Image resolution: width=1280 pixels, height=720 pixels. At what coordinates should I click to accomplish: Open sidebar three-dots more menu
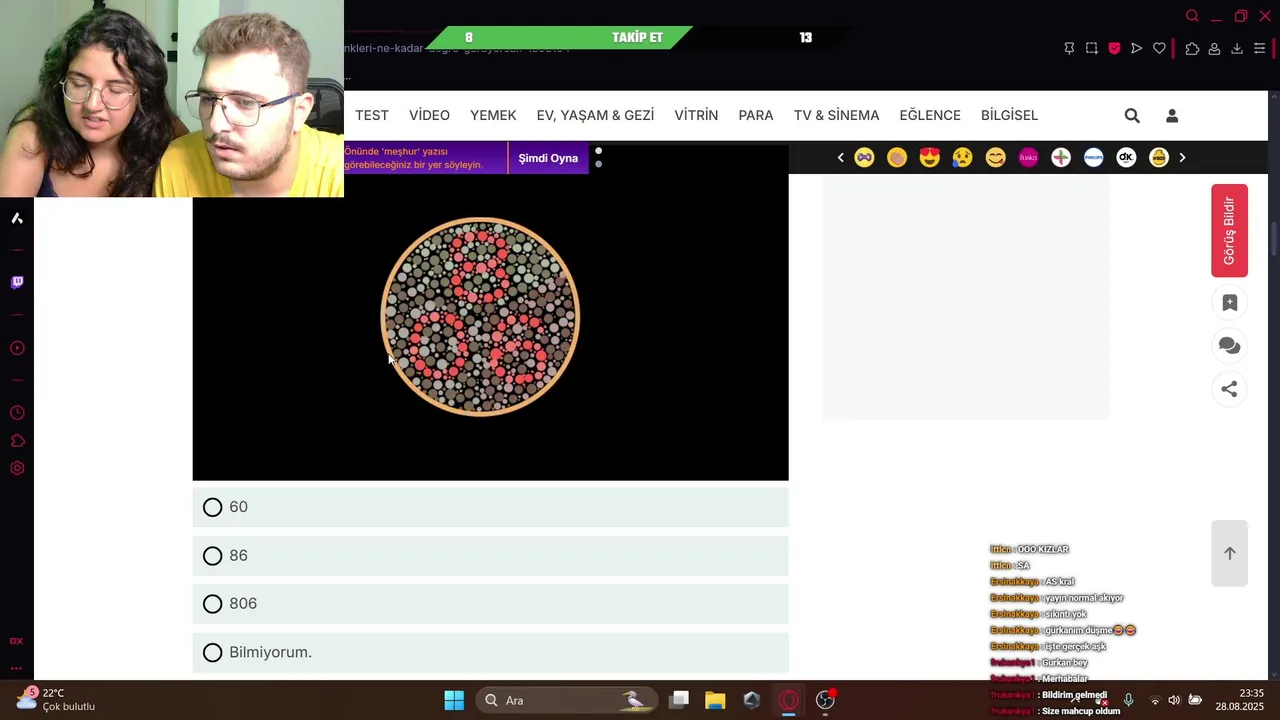[16, 668]
